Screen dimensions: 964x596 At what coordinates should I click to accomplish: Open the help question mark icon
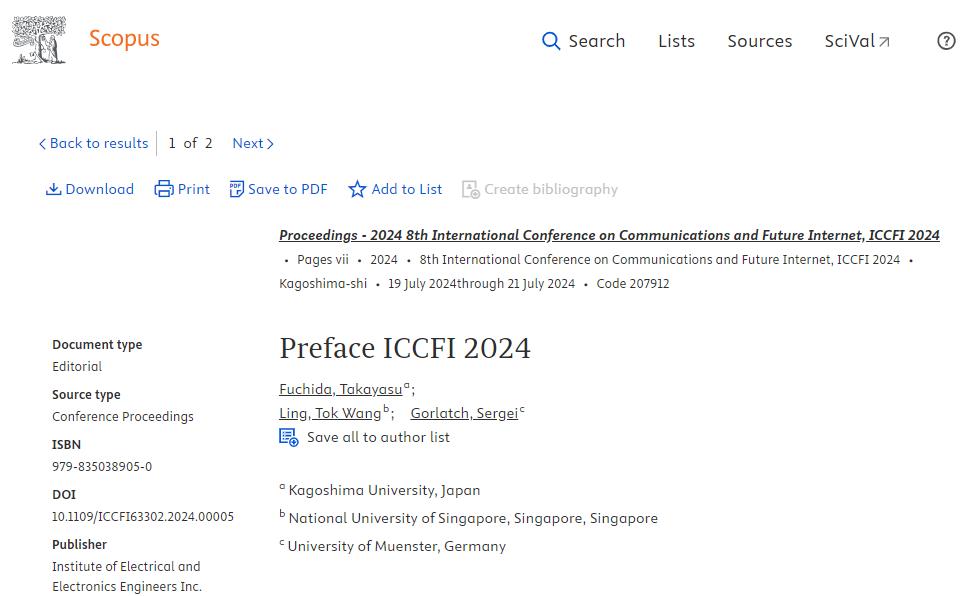pyautogui.click(x=946, y=41)
